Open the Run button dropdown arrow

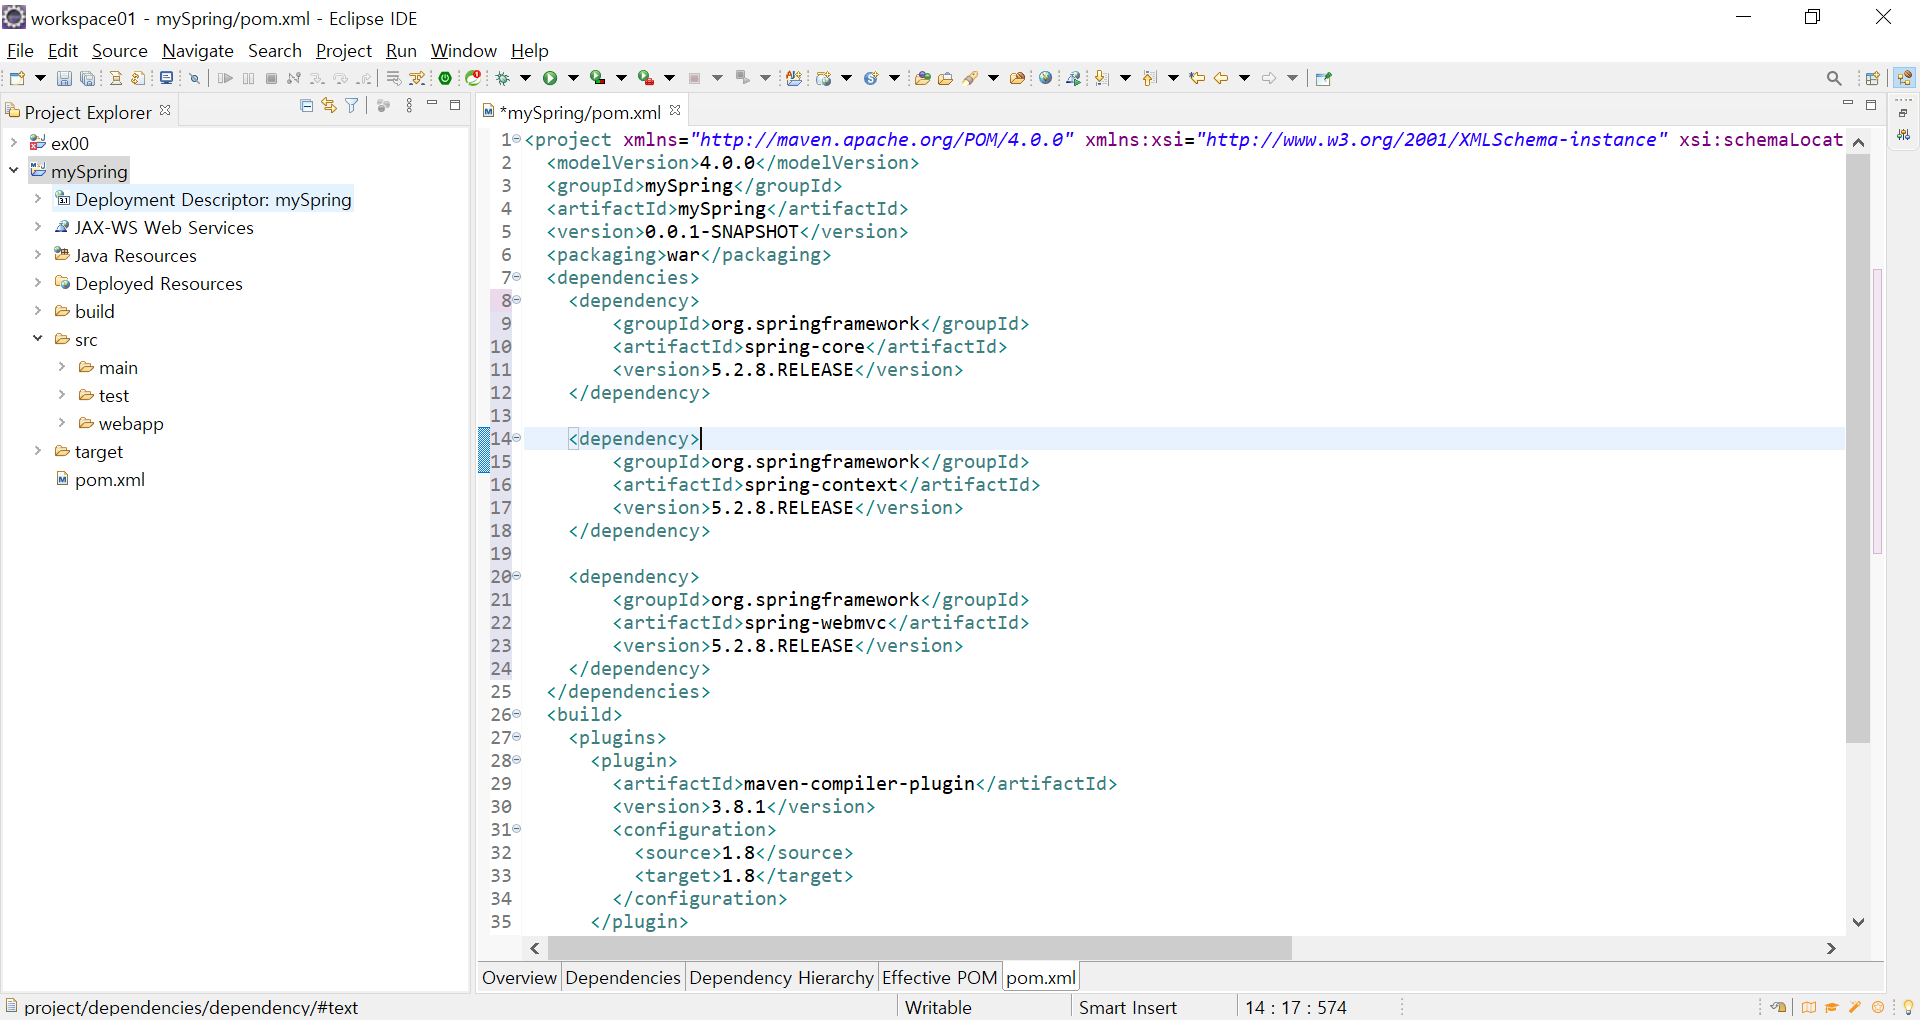(573, 78)
